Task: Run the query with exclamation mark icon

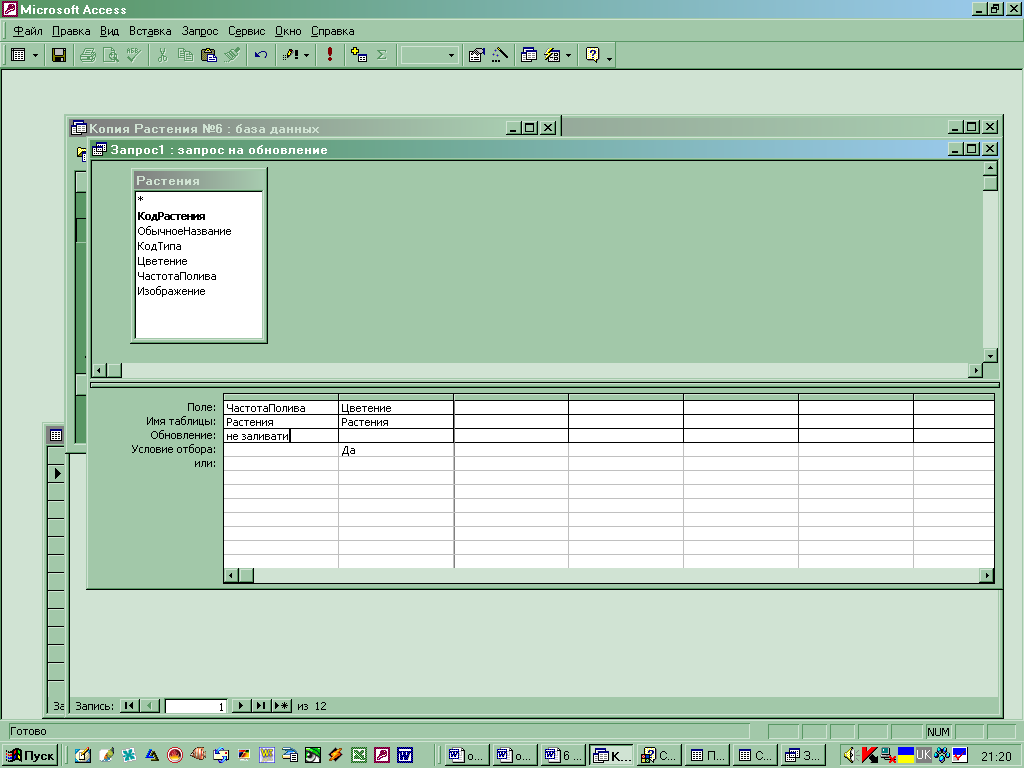Action: [x=330, y=55]
